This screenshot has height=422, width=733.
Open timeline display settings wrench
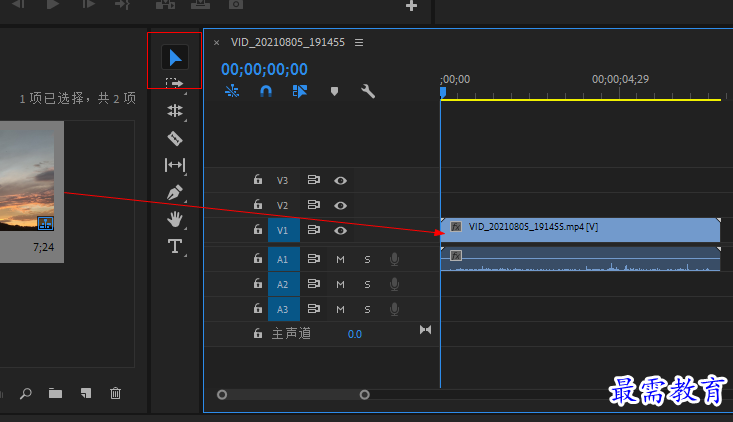(x=368, y=91)
